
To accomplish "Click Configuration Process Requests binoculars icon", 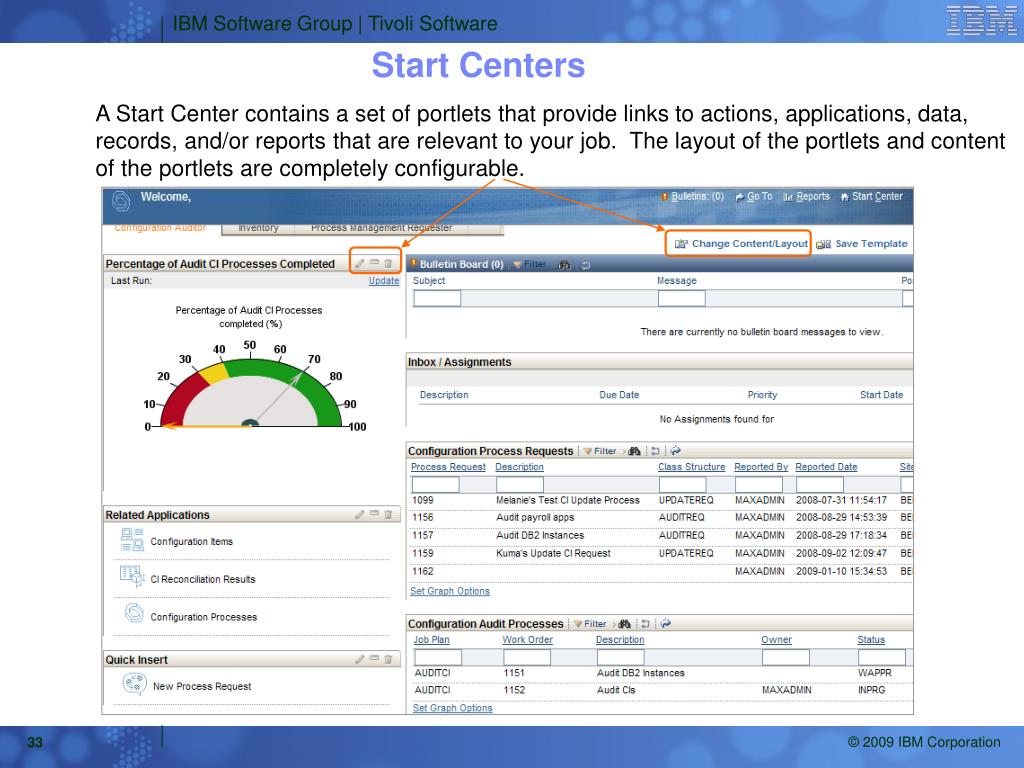I will point(634,451).
